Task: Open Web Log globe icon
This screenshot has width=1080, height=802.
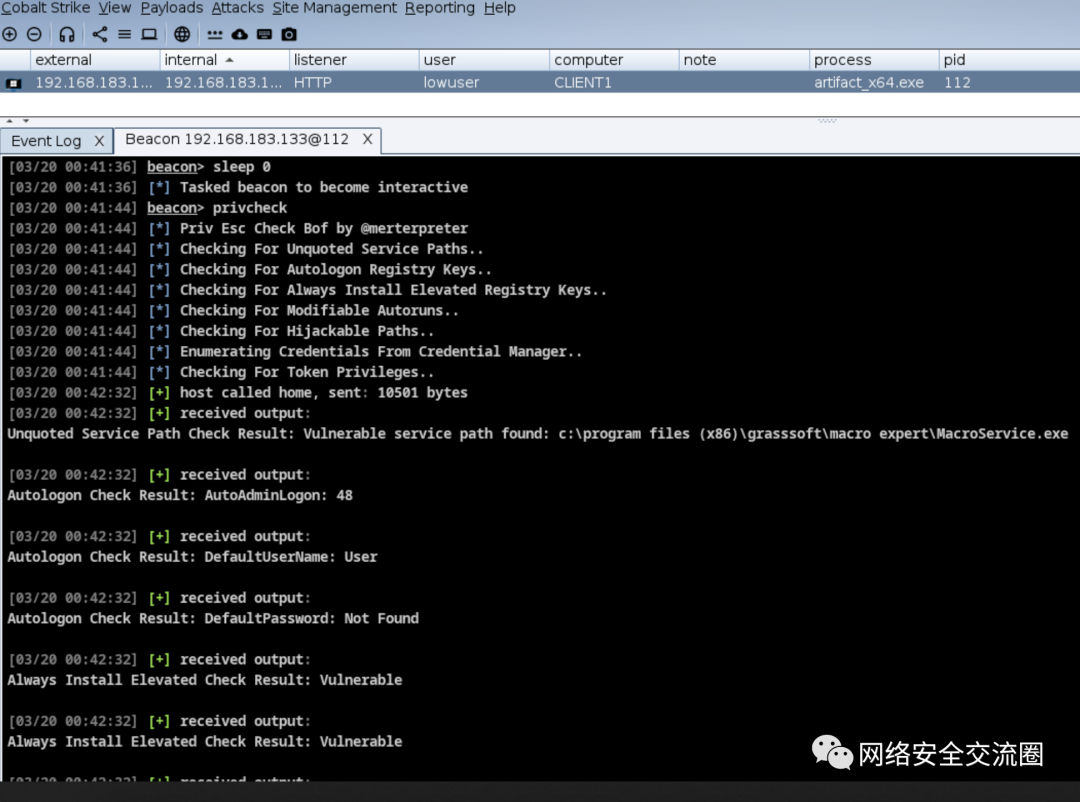Action: coord(182,34)
